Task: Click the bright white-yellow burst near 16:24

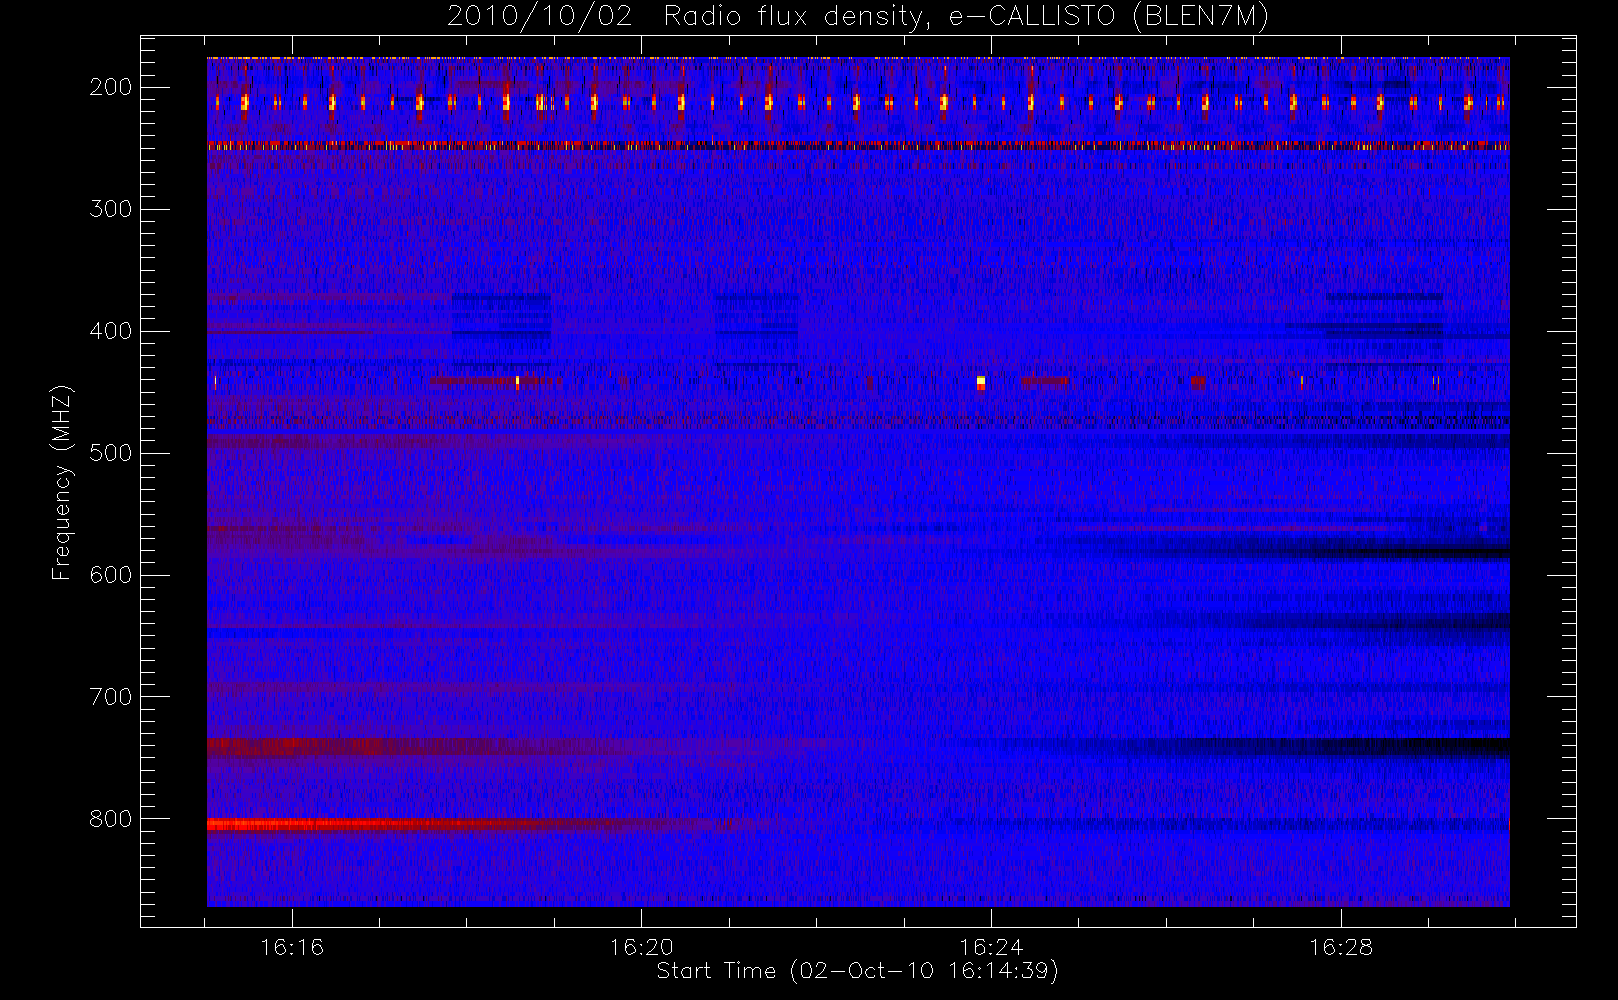Action: click(981, 382)
